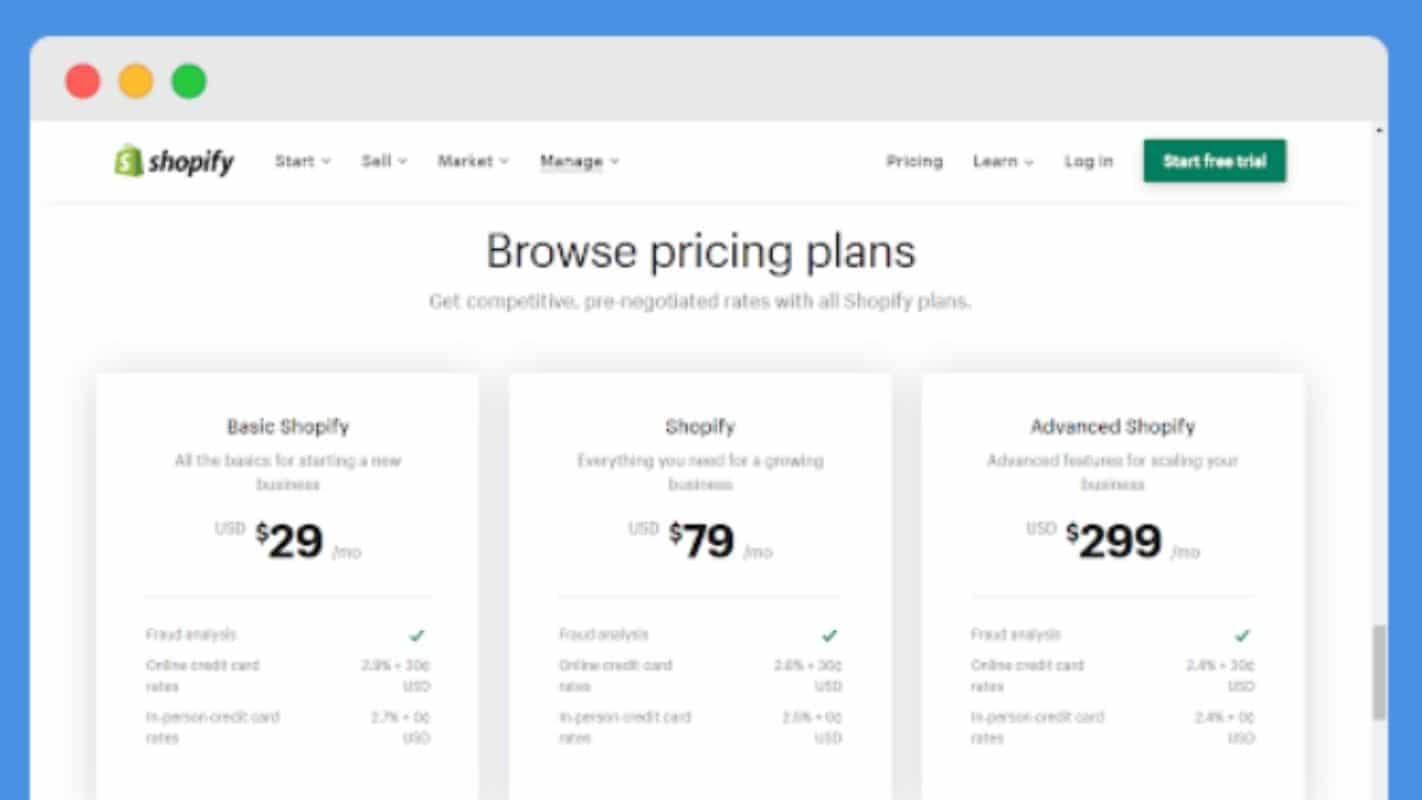Open the Start dropdown menu
This screenshot has width=1422, height=800.
point(302,161)
